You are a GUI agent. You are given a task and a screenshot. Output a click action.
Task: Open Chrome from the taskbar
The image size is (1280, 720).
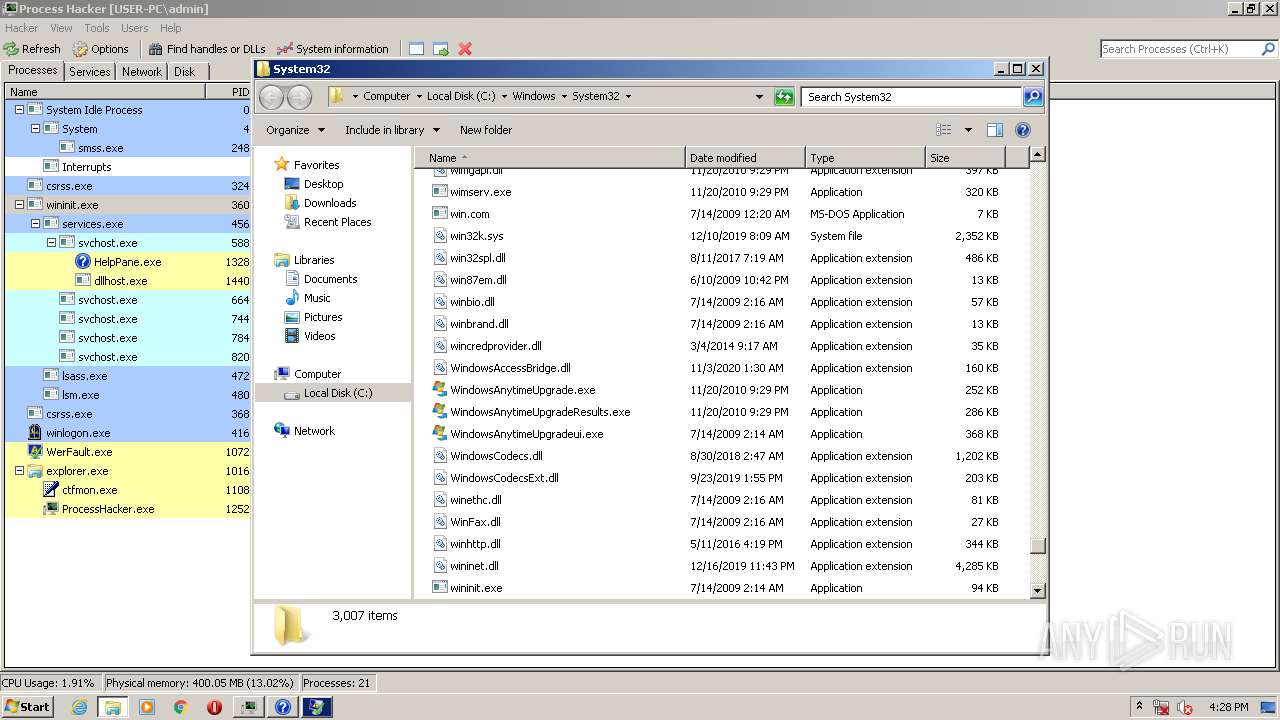(180, 707)
